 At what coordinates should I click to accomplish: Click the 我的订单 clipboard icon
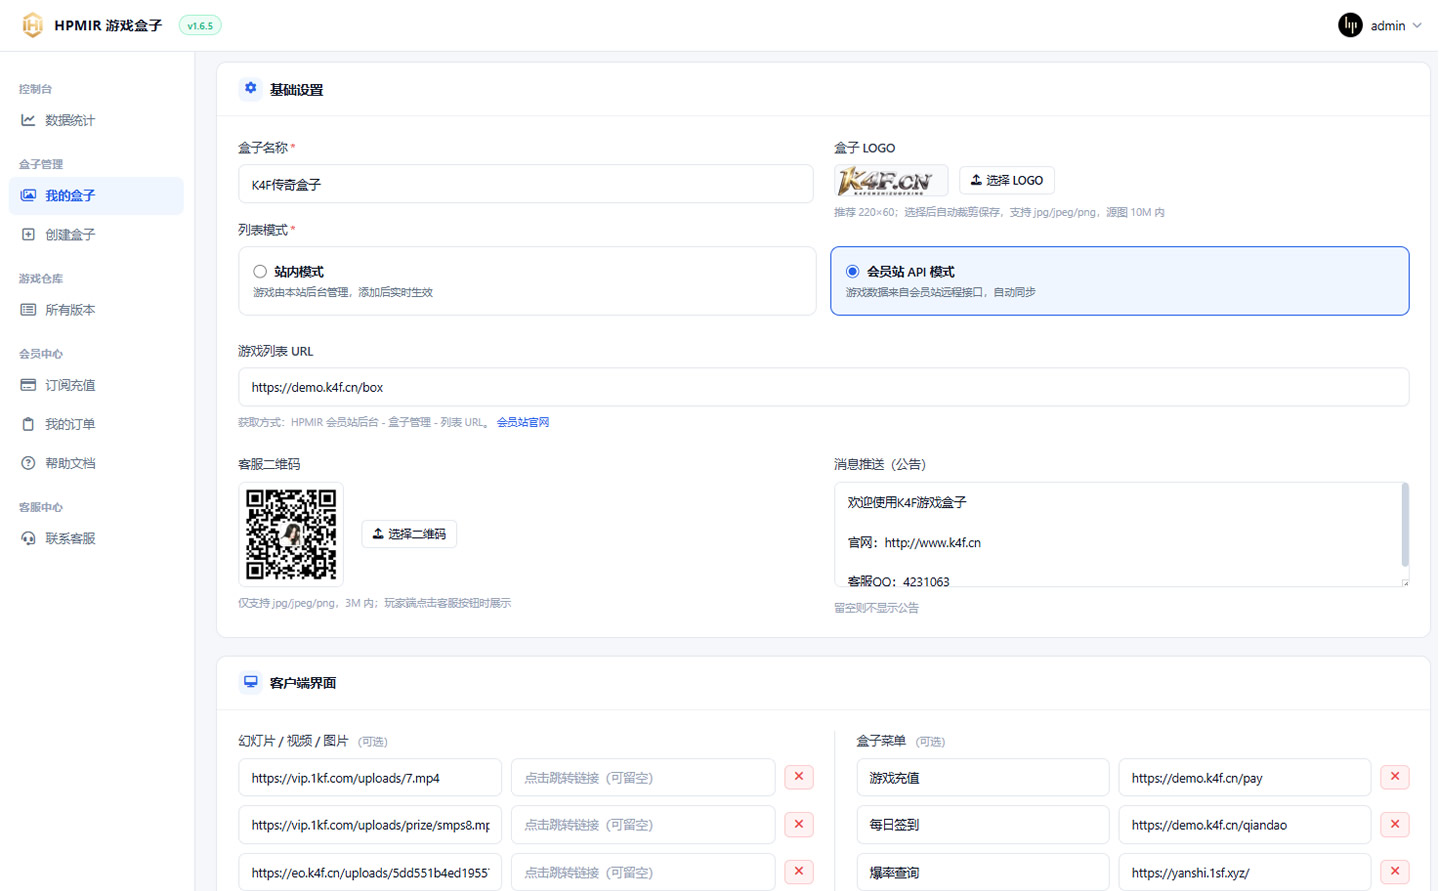[x=28, y=424]
